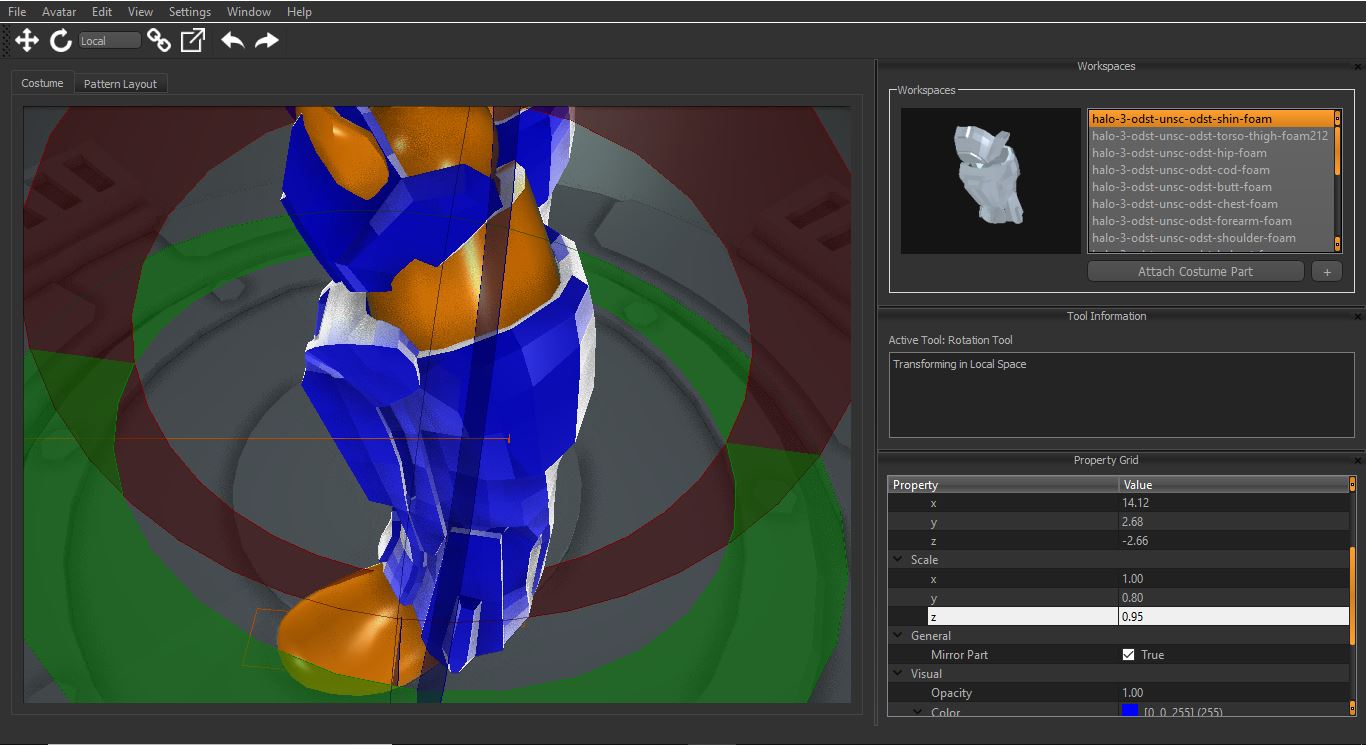The height and width of the screenshot is (745, 1366).
Task: Switch to the Pattern Layout tab
Action: point(120,84)
